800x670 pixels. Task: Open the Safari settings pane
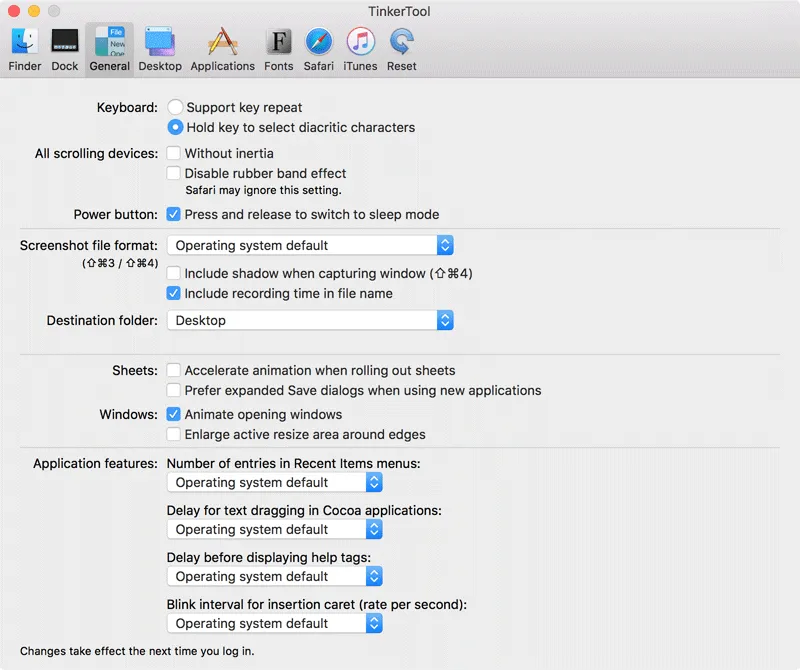click(x=318, y=45)
